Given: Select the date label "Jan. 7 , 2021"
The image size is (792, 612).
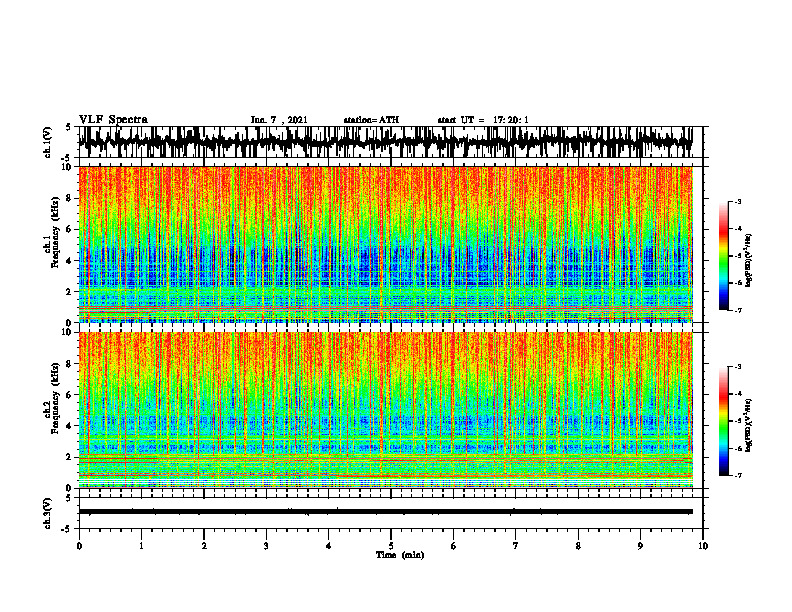Looking at the screenshot, I should click(x=279, y=120).
